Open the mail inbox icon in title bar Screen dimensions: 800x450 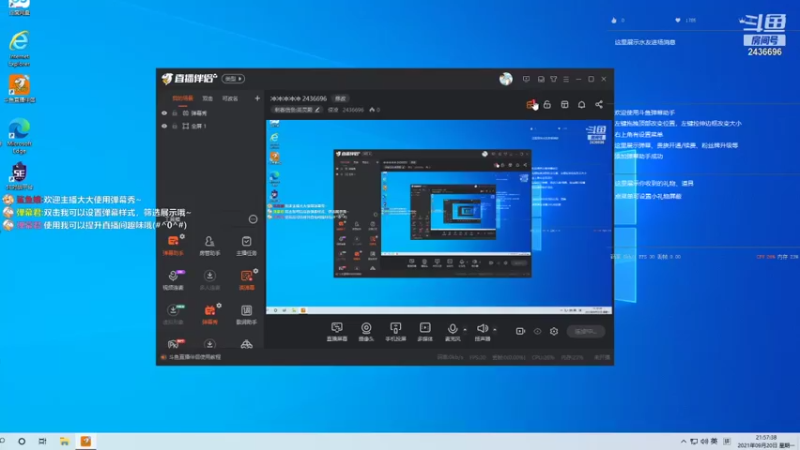click(541, 79)
